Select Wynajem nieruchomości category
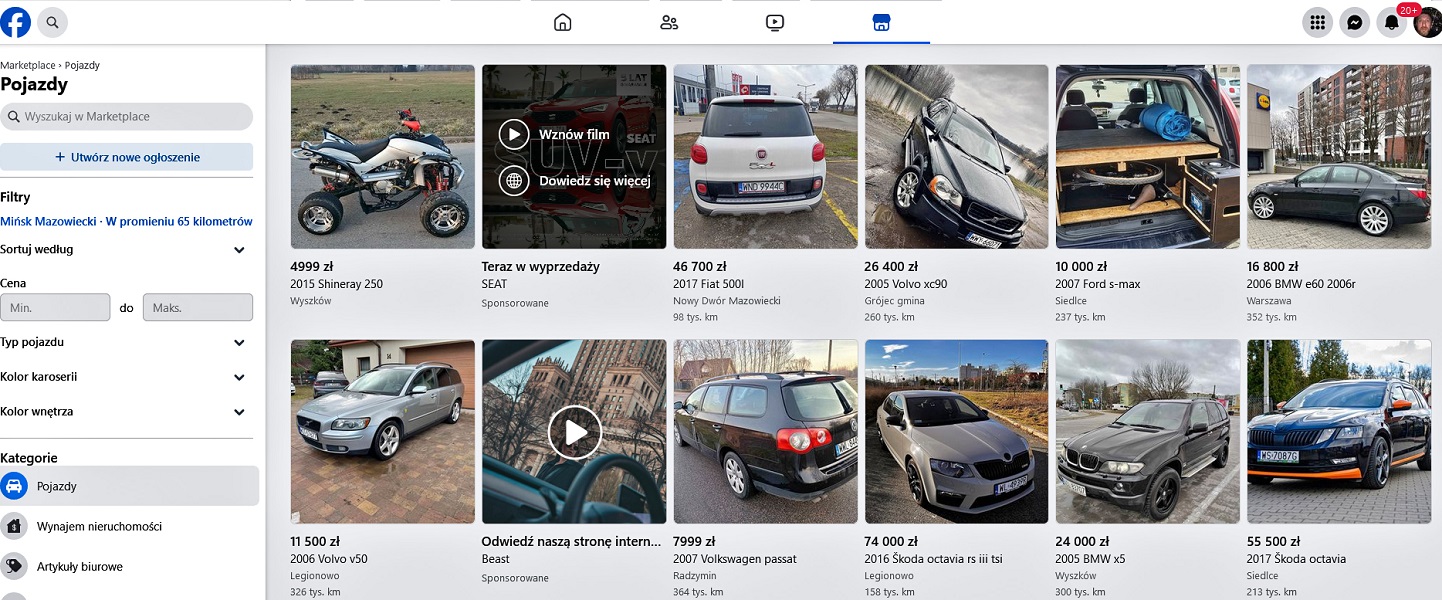Screen dimensions: 1442x600 pos(129,526)
